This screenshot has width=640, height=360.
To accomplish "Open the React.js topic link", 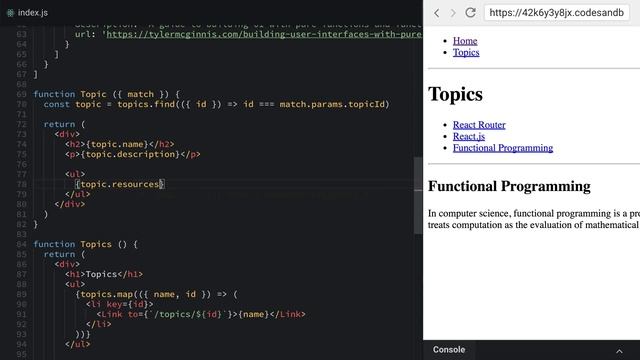I will 469,136.
